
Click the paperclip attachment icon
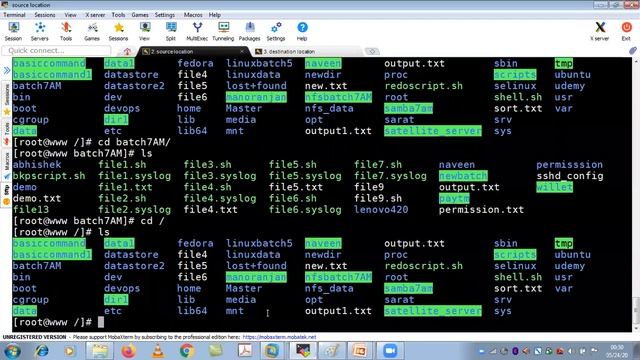click(x=633, y=51)
